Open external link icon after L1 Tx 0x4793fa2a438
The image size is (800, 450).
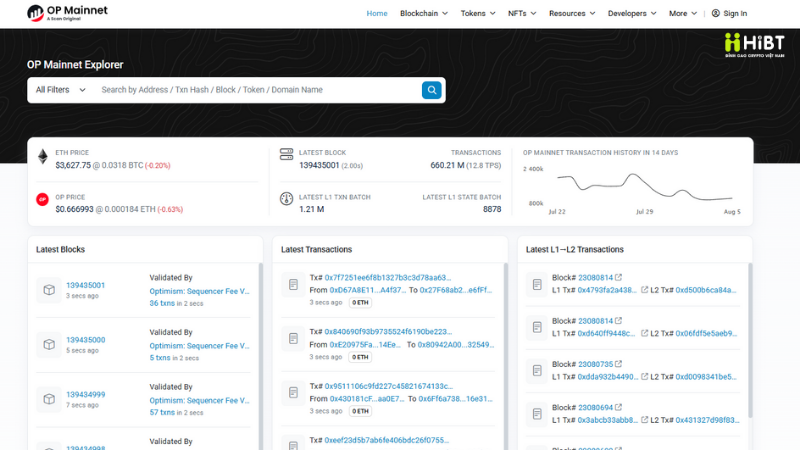click(x=644, y=289)
